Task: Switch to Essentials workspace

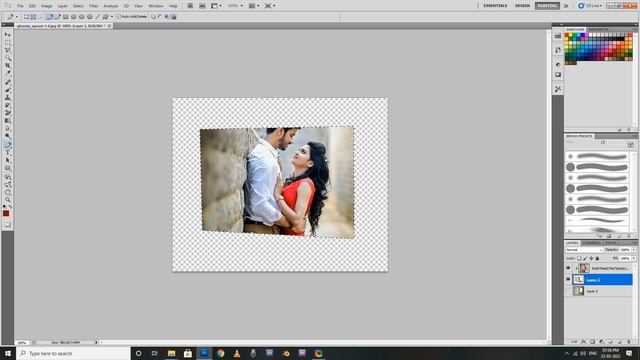Action: click(495, 6)
